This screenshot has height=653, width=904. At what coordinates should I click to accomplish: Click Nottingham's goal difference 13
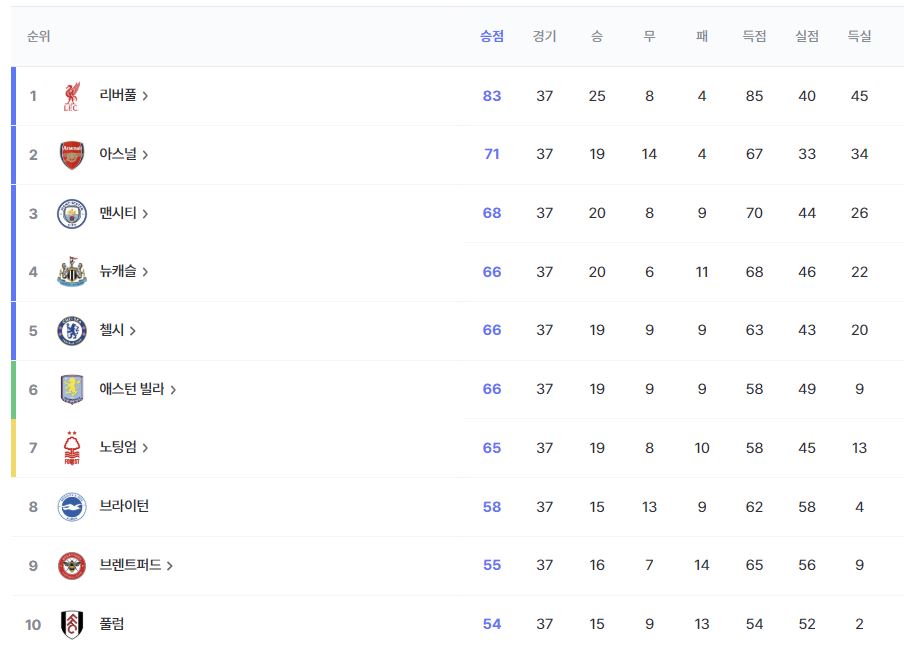[859, 448]
